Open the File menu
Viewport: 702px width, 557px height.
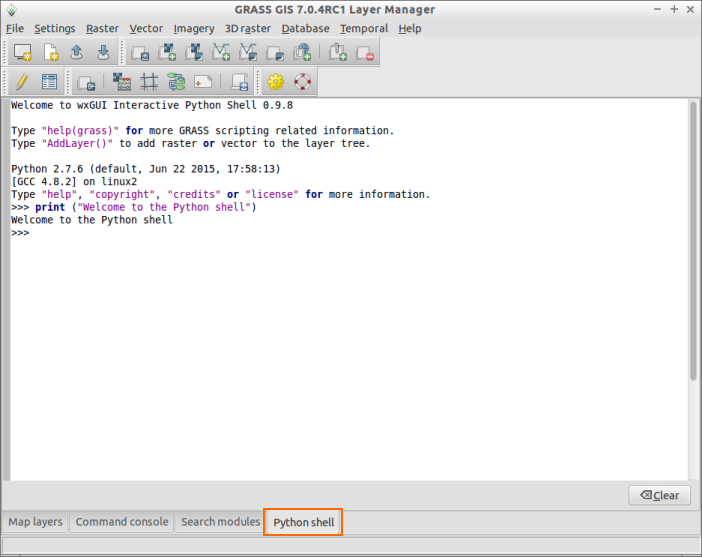point(15,29)
